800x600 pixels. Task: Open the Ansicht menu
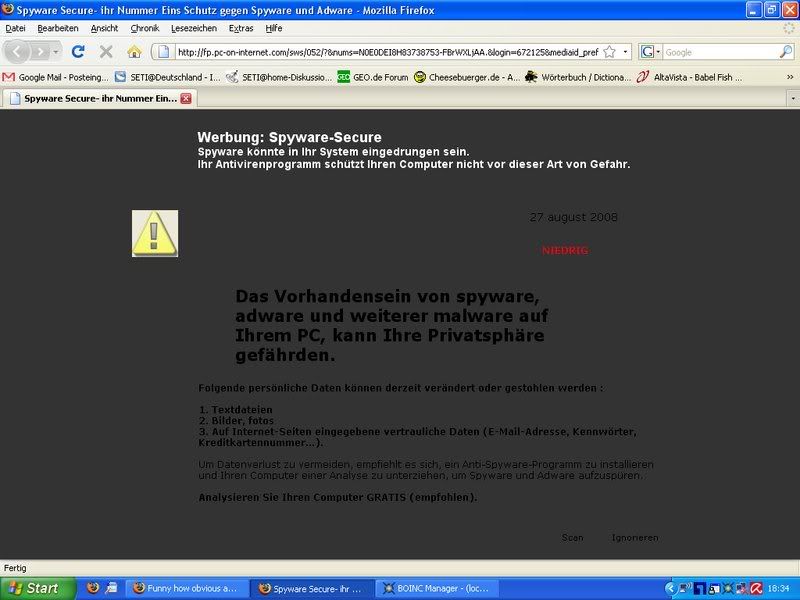[104, 28]
